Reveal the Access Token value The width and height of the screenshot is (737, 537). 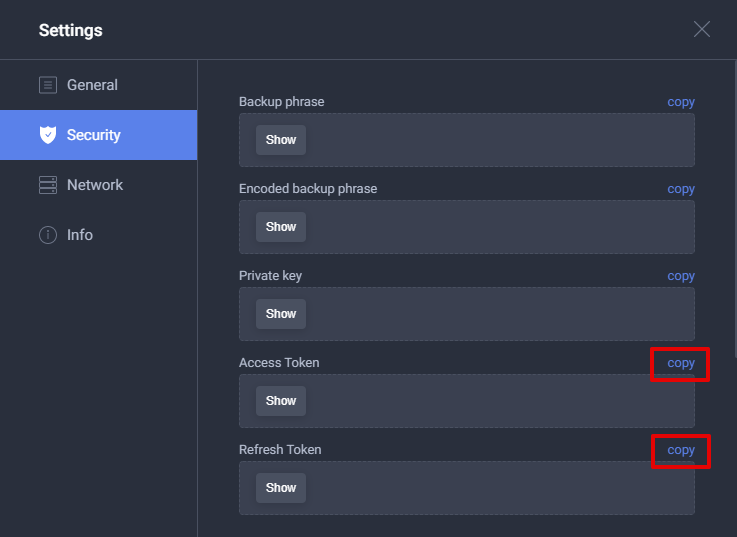[281, 401]
